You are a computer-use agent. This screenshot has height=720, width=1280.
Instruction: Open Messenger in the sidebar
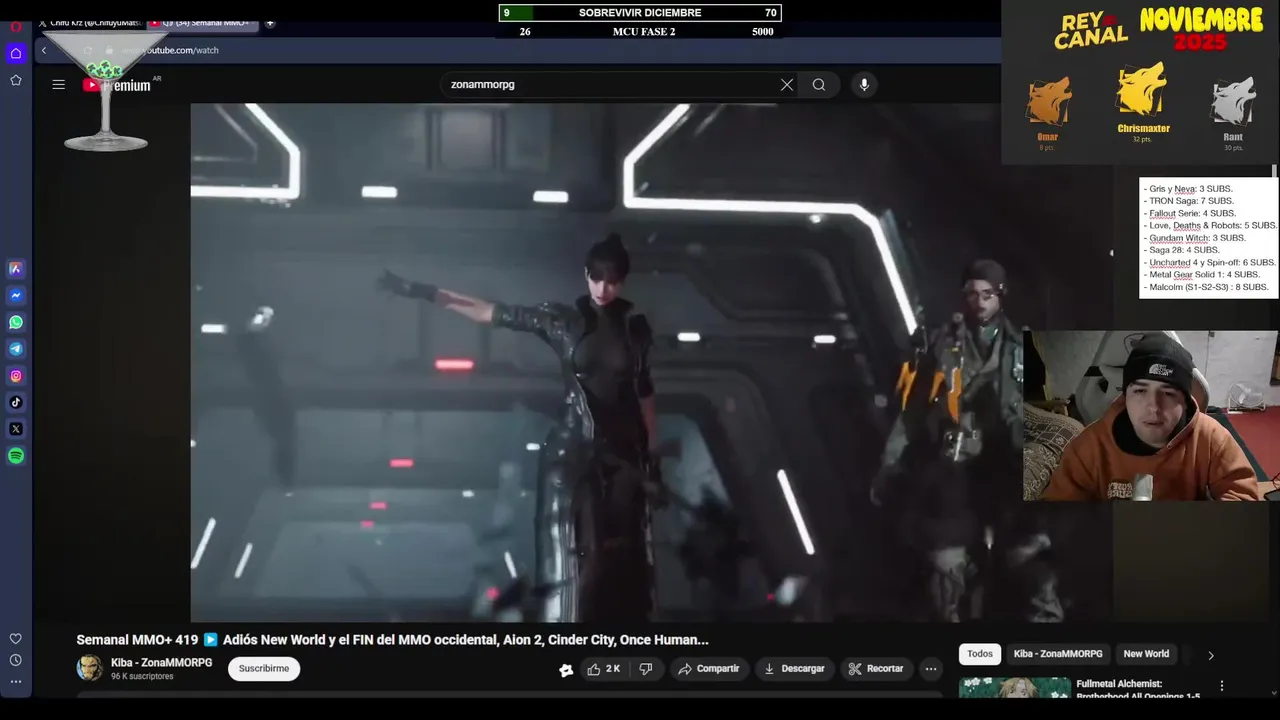[x=16, y=296]
